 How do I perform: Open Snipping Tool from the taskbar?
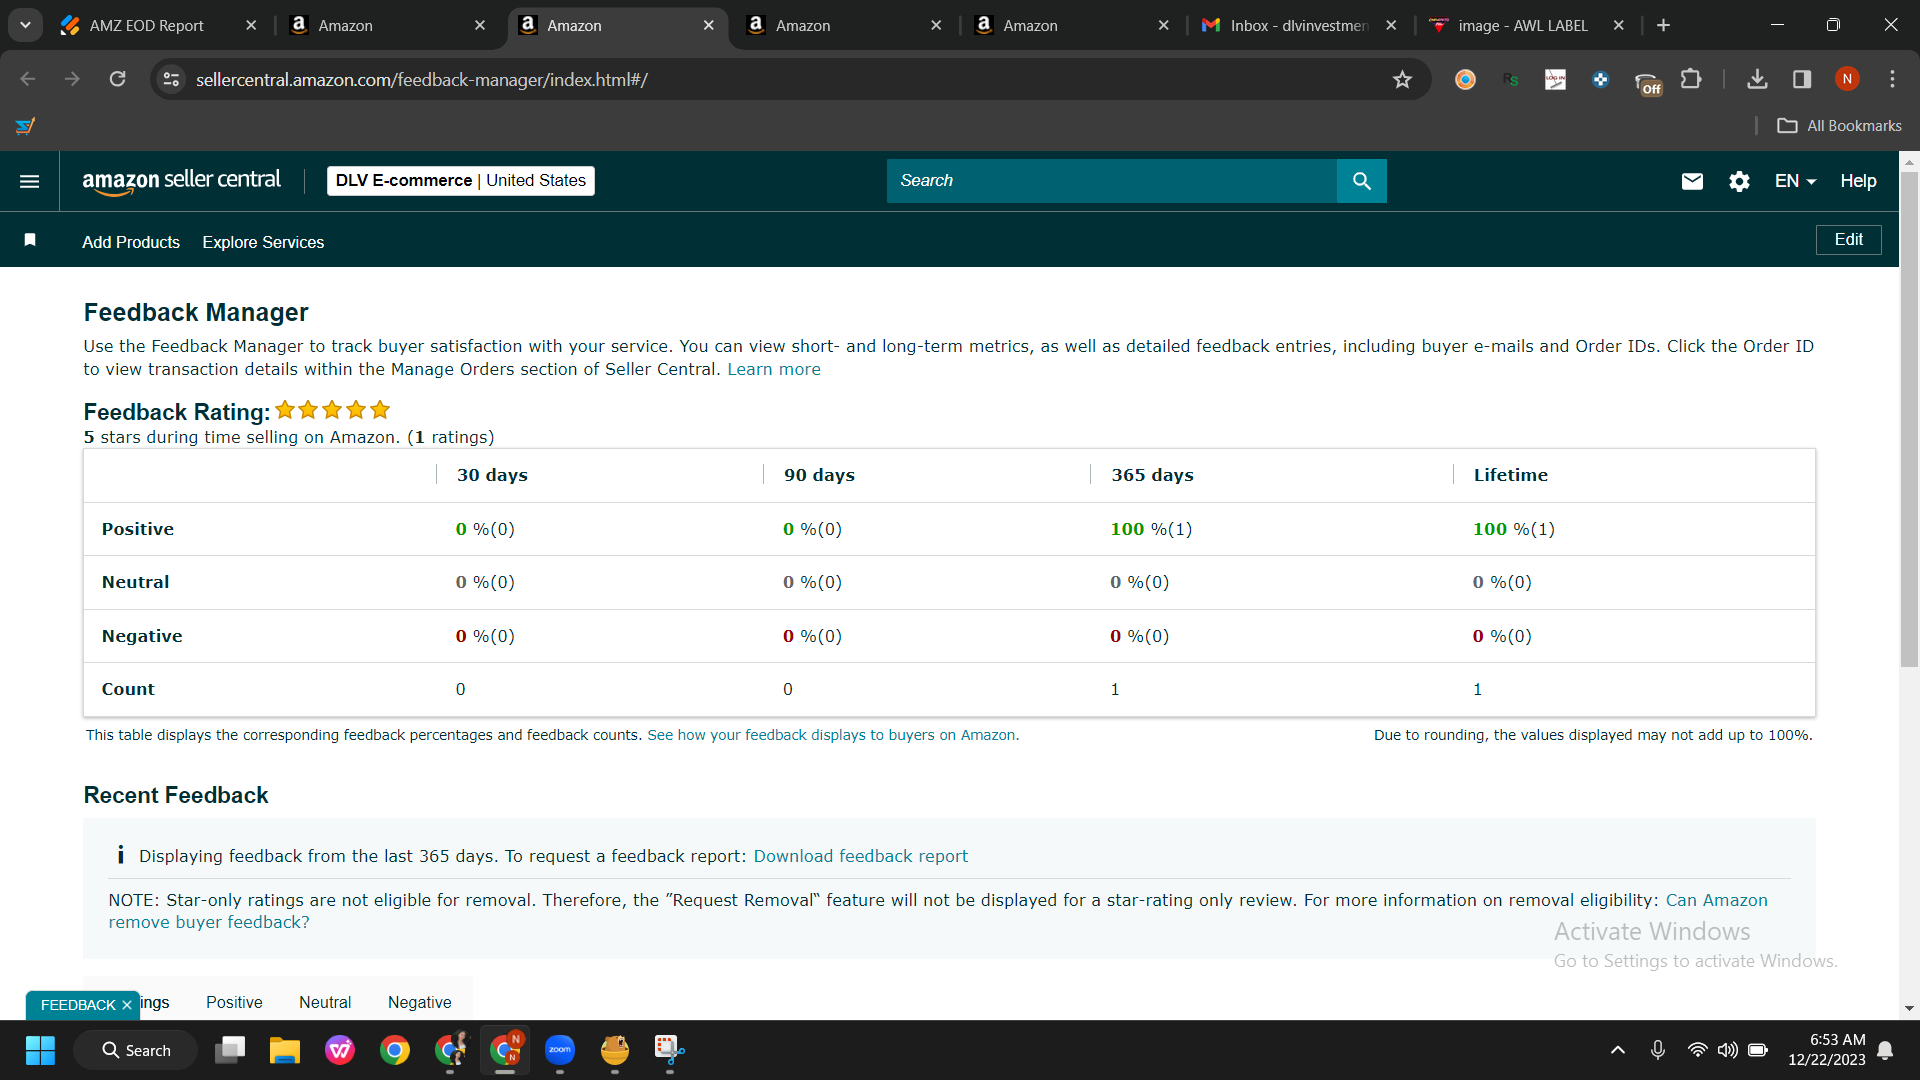coord(669,1050)
